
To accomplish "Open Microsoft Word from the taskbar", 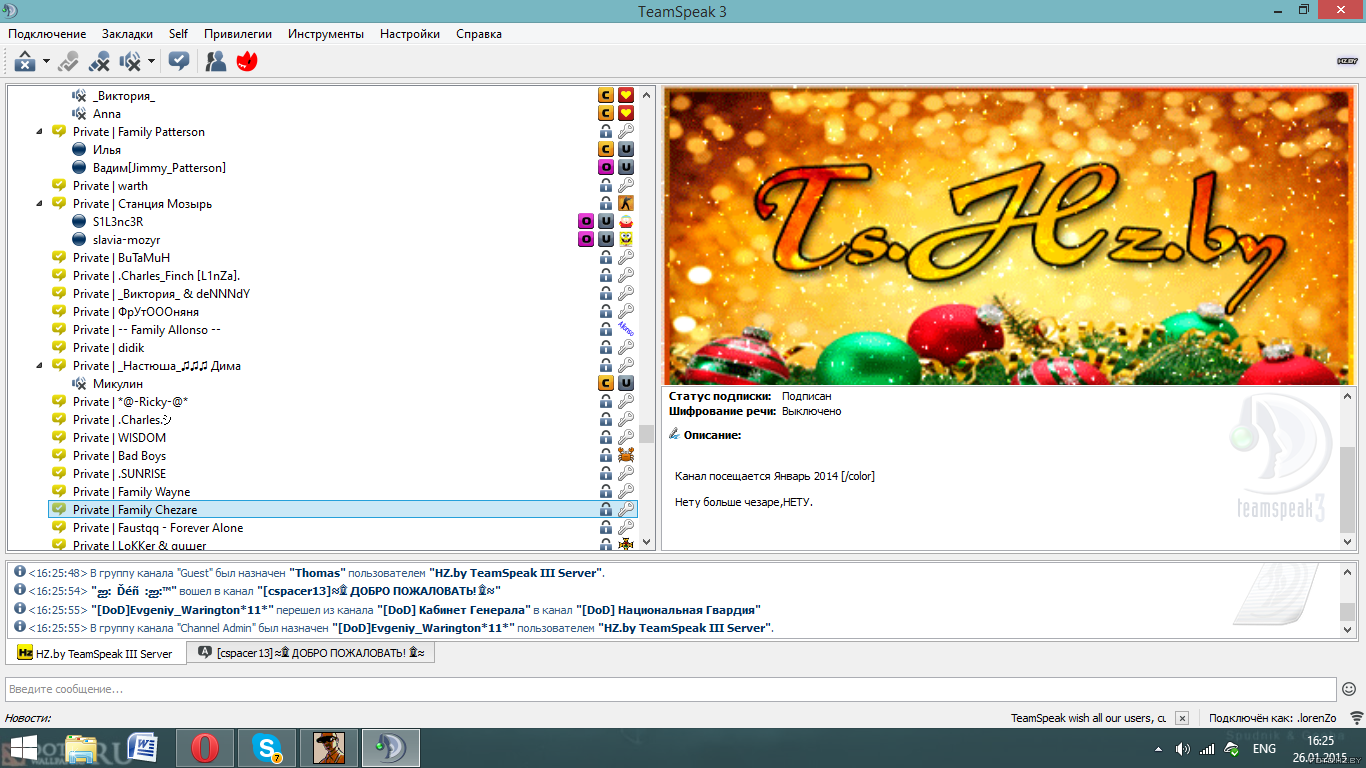I will coord(142,748).
